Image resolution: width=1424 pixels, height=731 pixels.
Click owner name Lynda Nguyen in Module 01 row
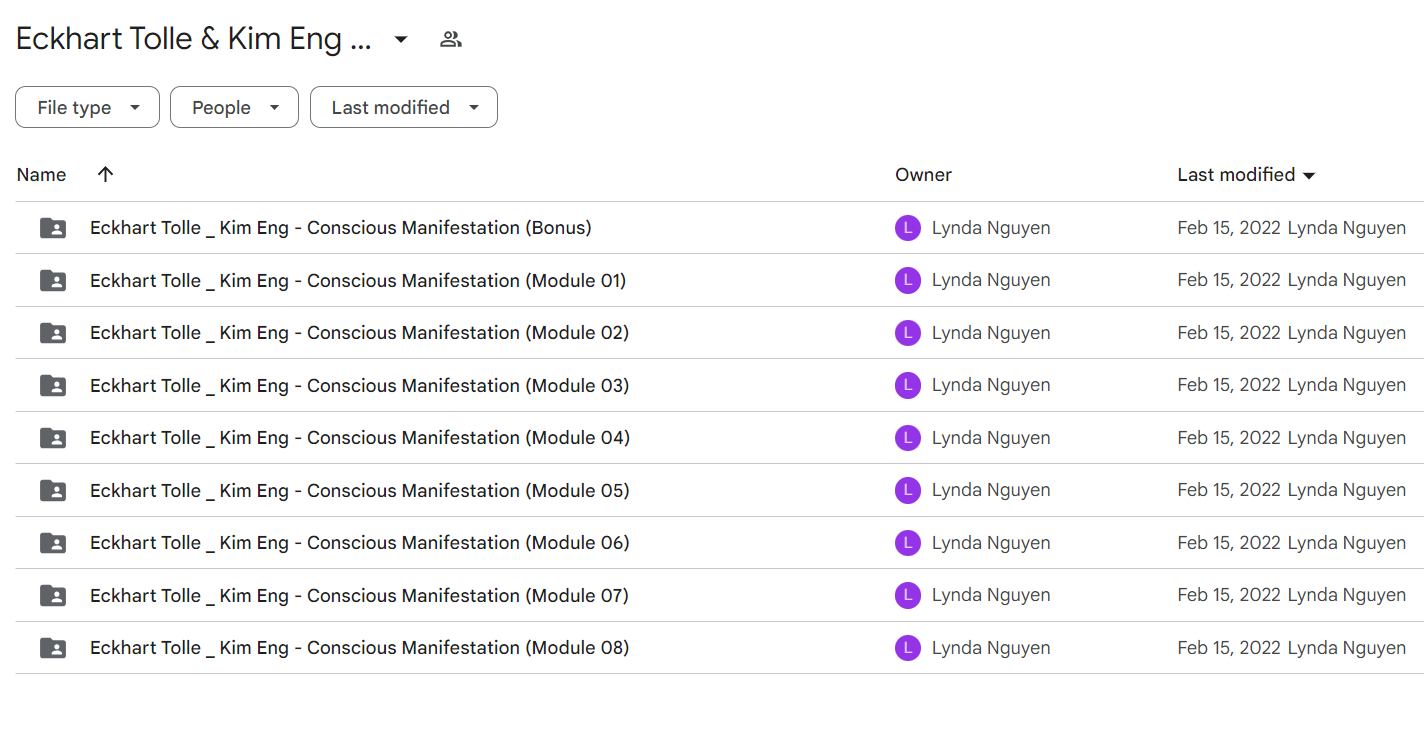tap(991, 281)
